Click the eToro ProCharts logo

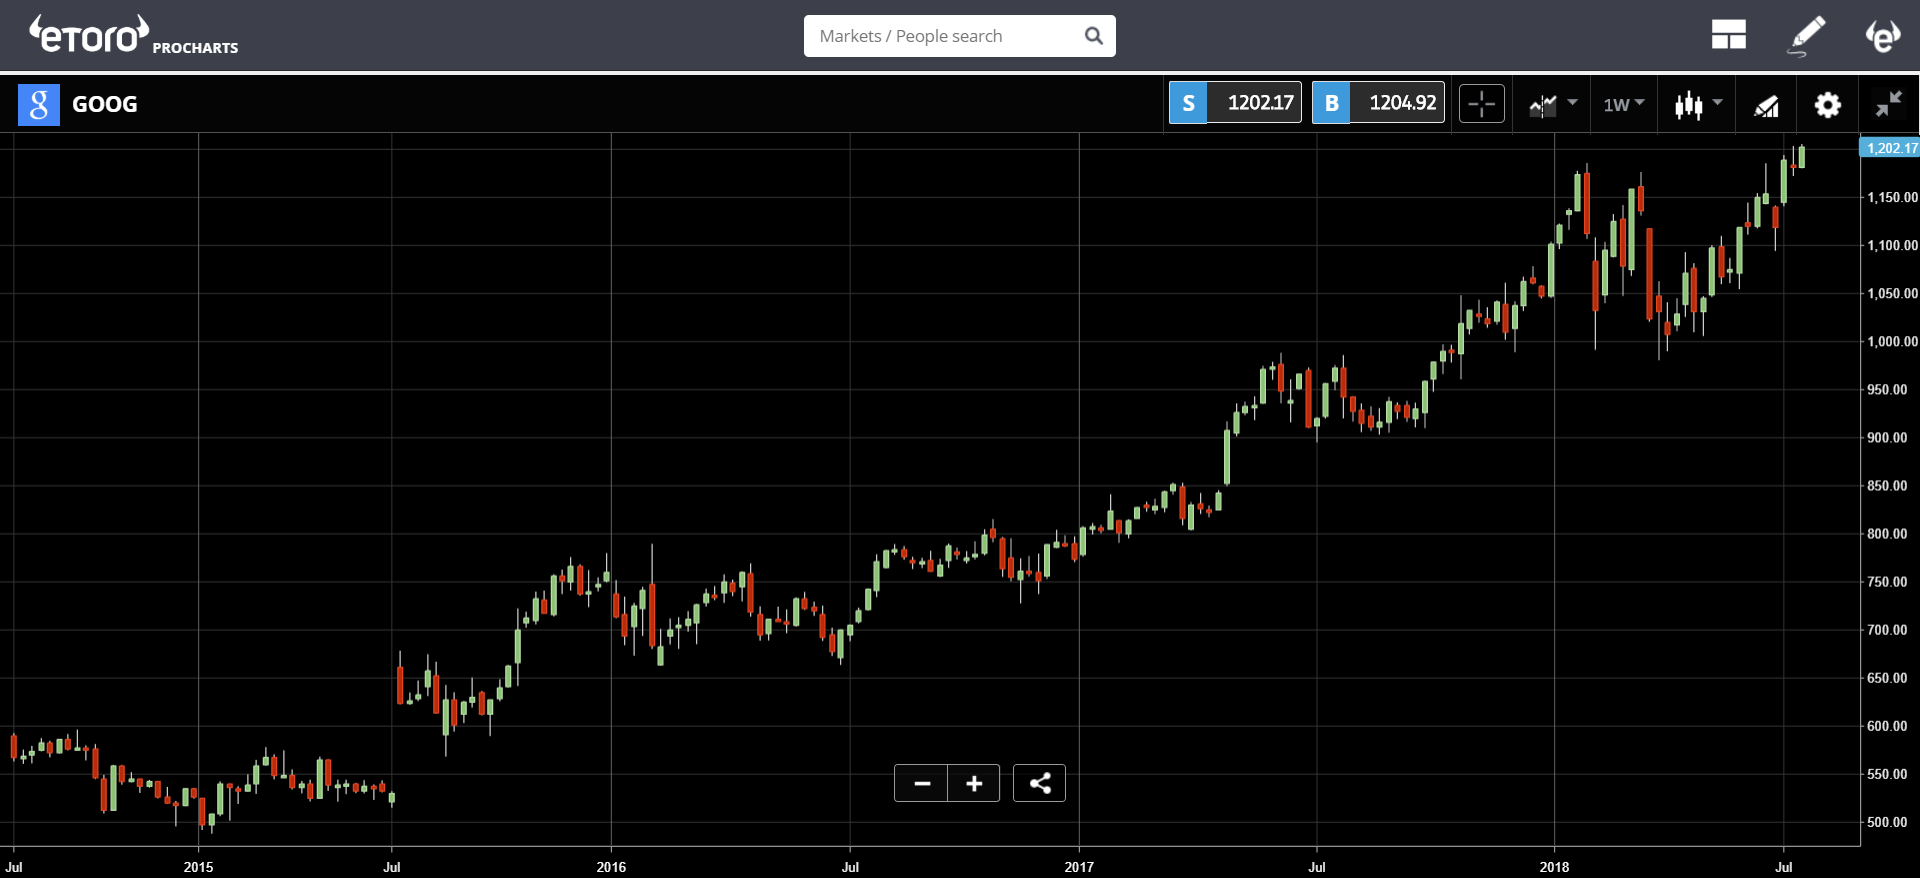(133, 35)
